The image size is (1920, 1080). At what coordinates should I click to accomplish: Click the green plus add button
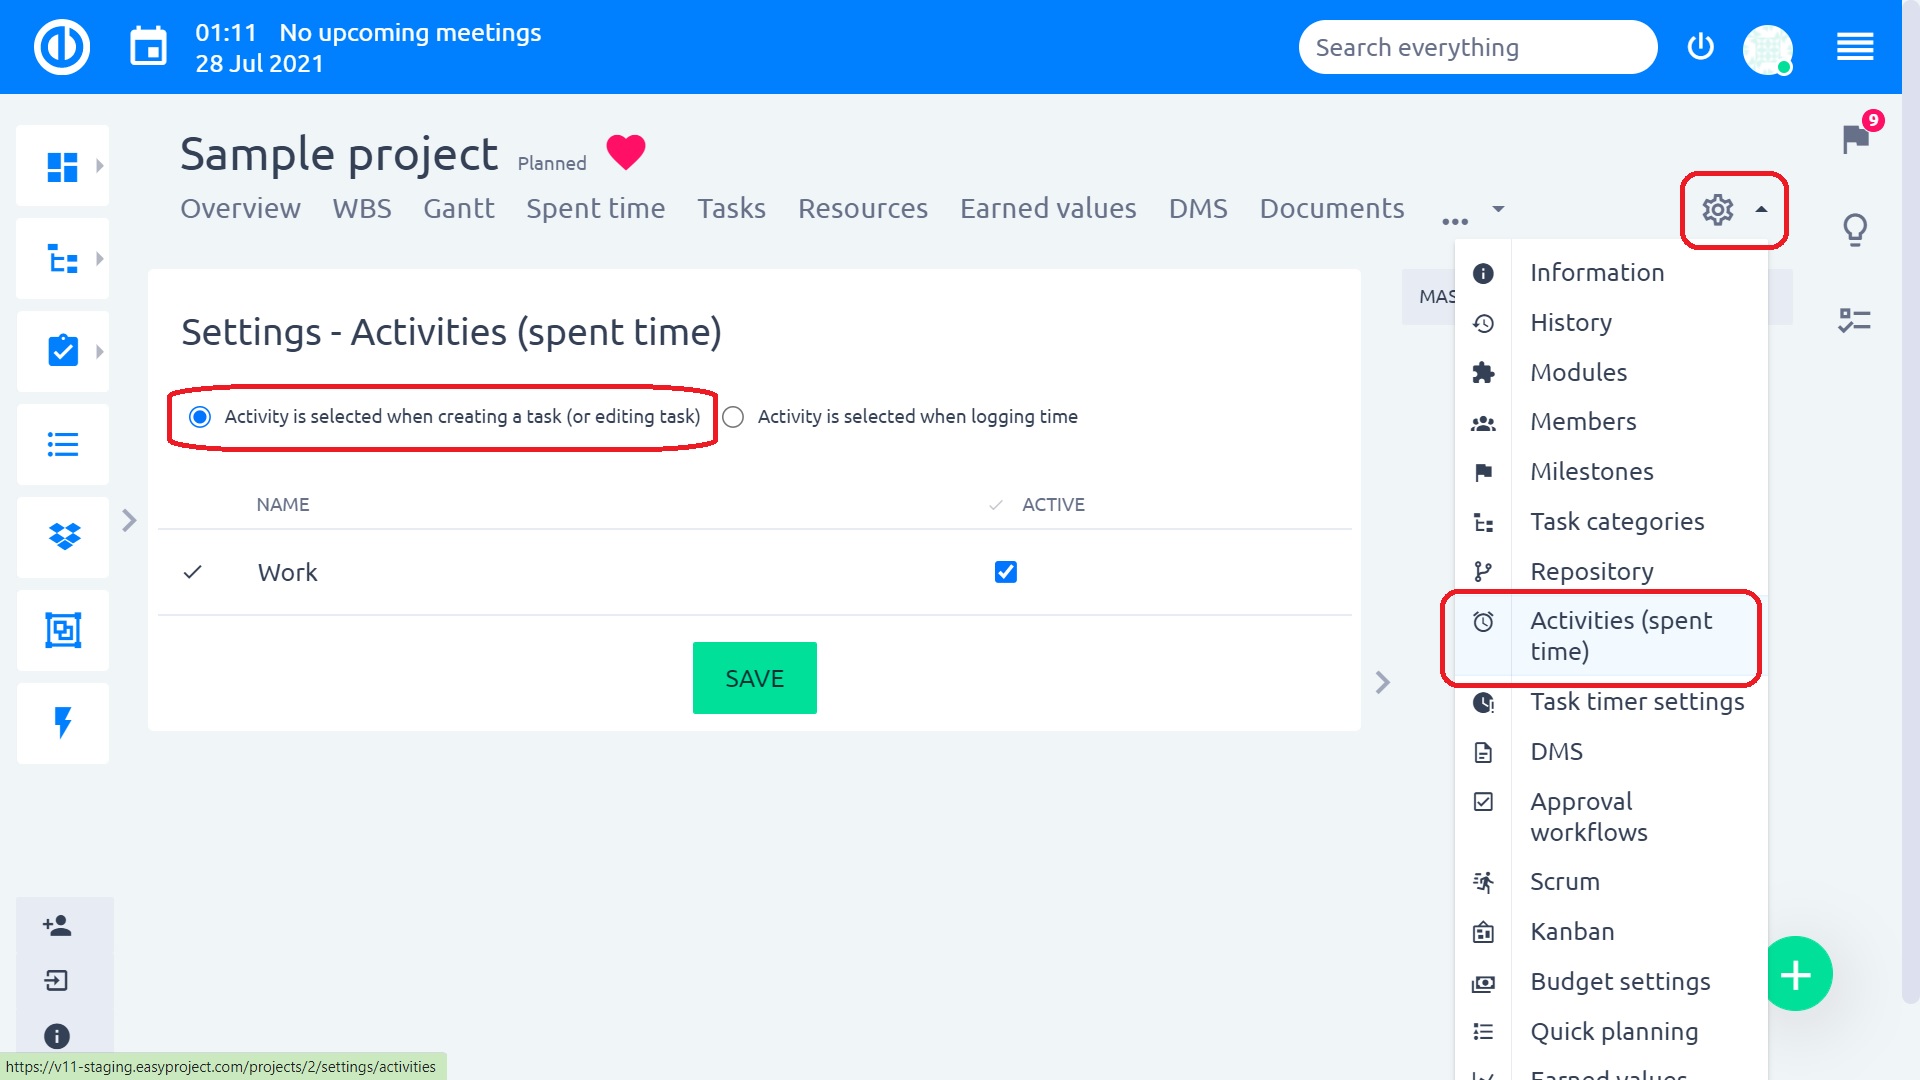tap(1796, 974)
